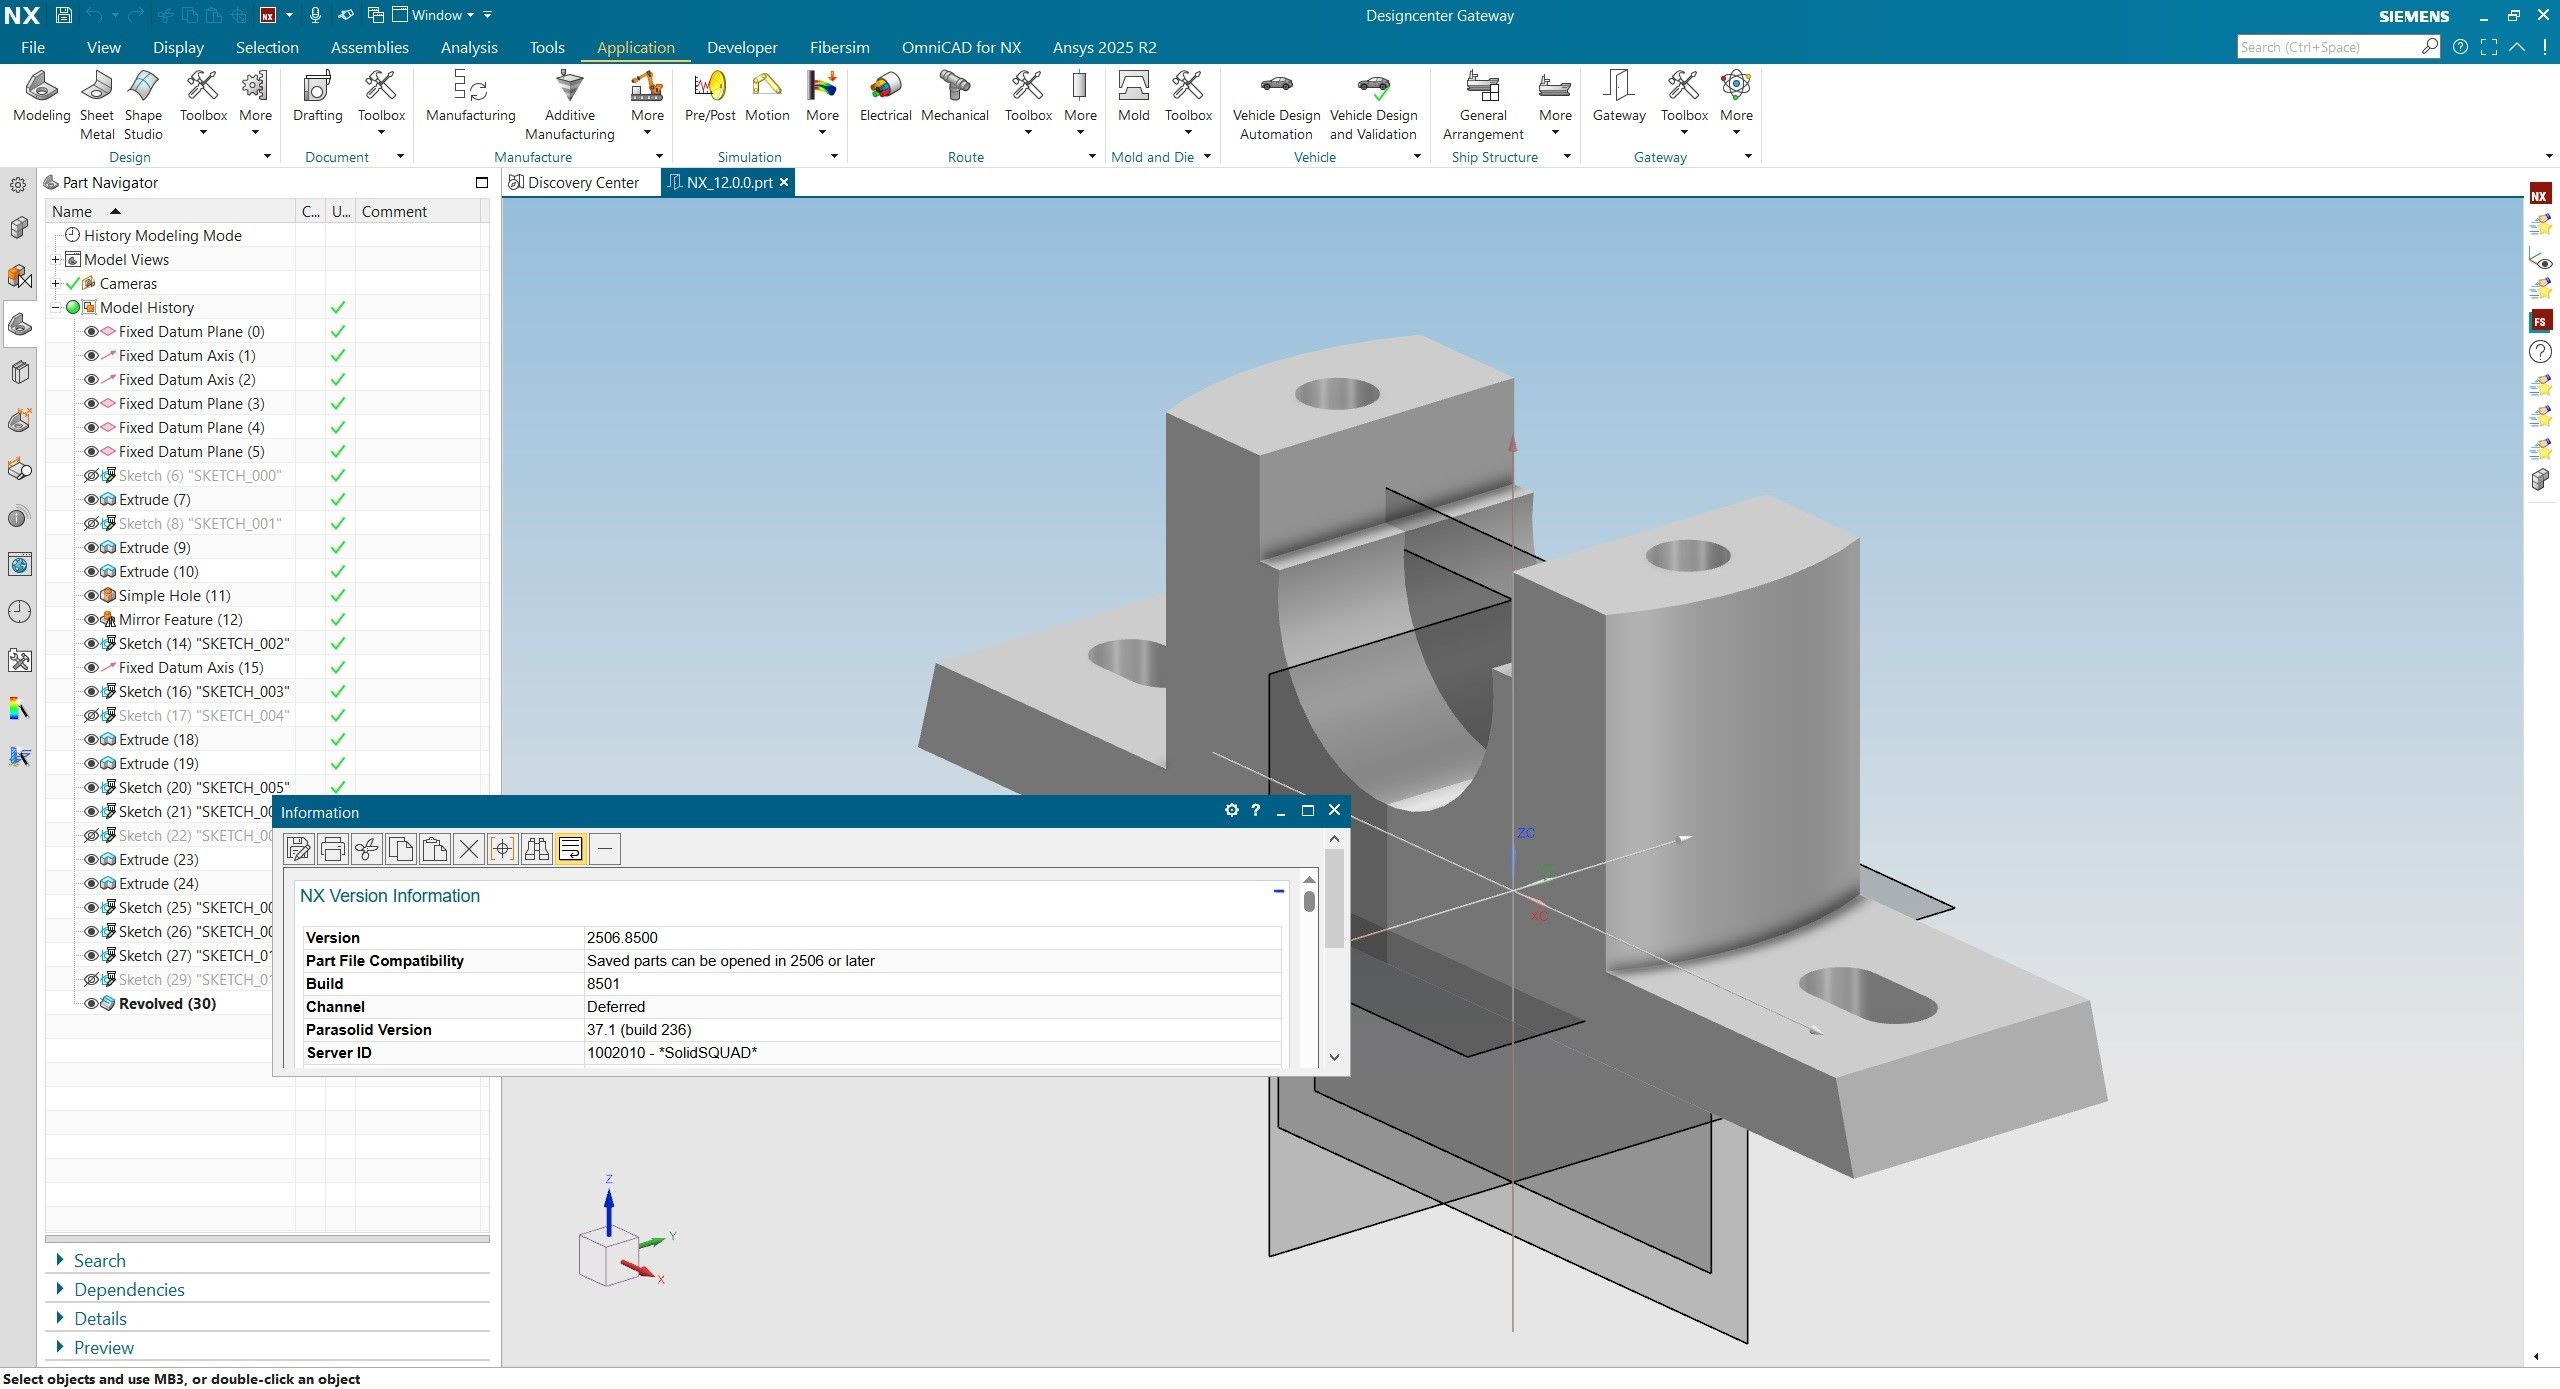The image size is (2560, 1389).
Task: Toggle visibility of Mirror Feature (12)
Action: (x=91, y=619)
